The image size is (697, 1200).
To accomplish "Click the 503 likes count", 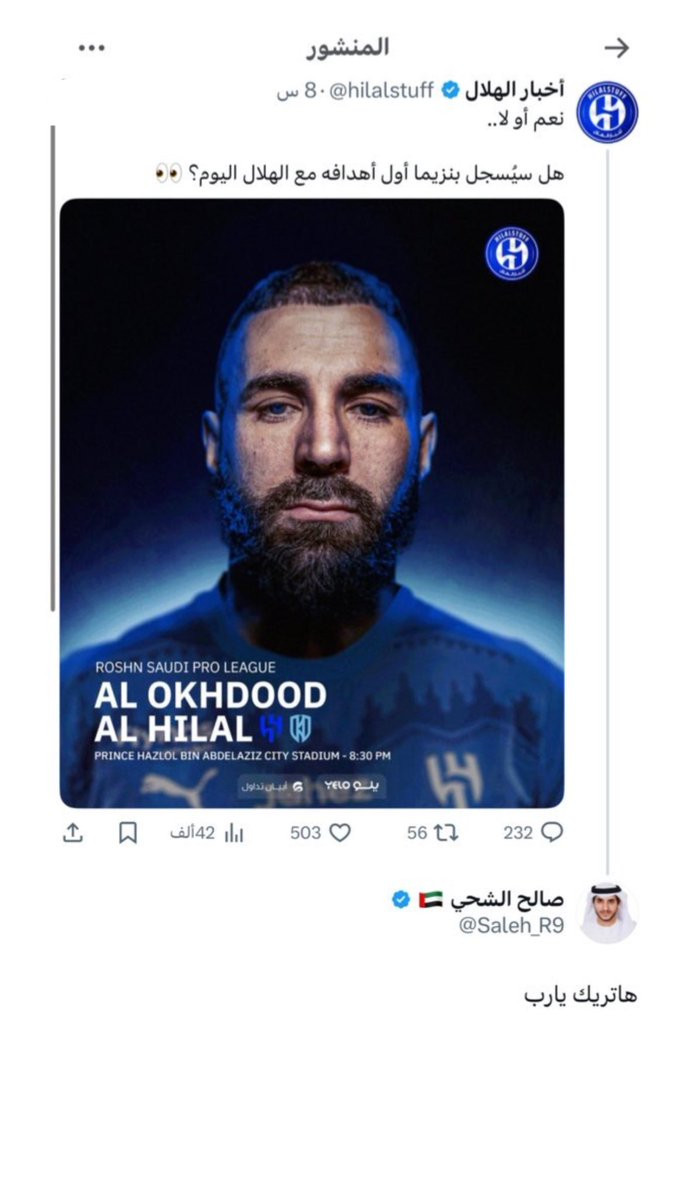I will click(x=305, y=833).
